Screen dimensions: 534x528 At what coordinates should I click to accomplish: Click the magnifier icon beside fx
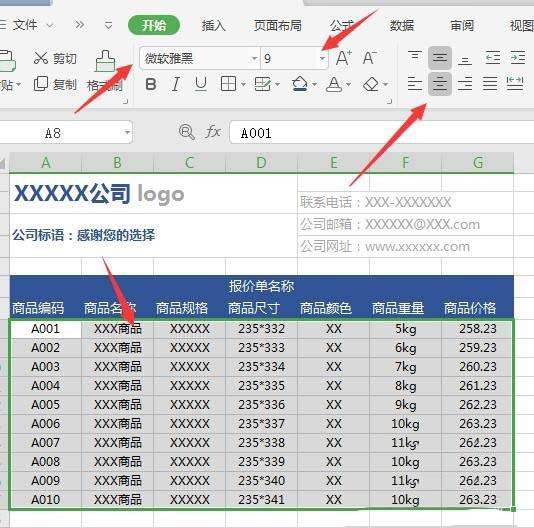[x=187, y=132]
